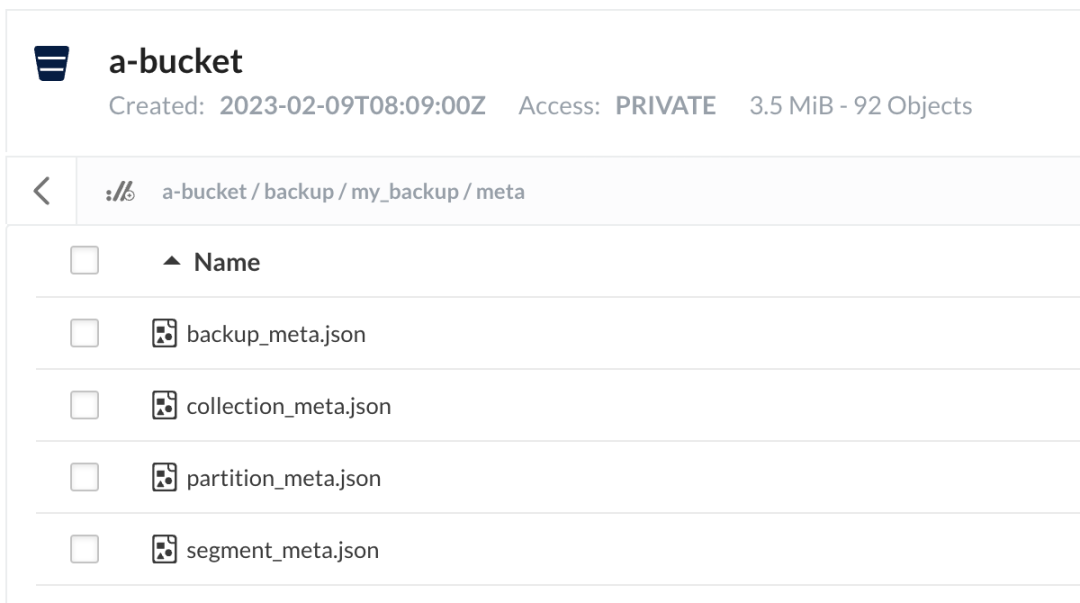Click the Name sort arrow
The image size is (1080, 603).
[x=172, y=262]
